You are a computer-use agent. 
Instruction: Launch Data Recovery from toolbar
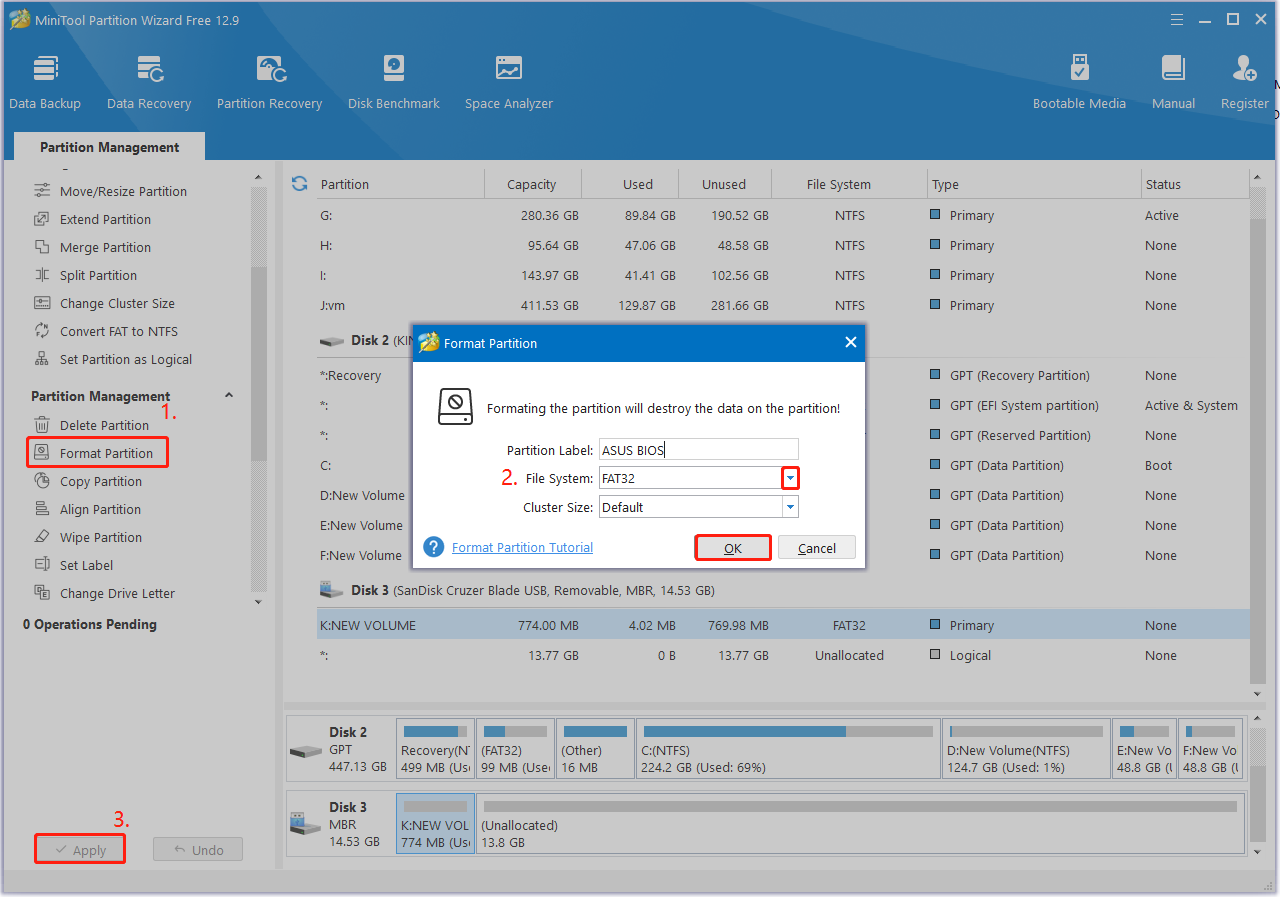149,83
